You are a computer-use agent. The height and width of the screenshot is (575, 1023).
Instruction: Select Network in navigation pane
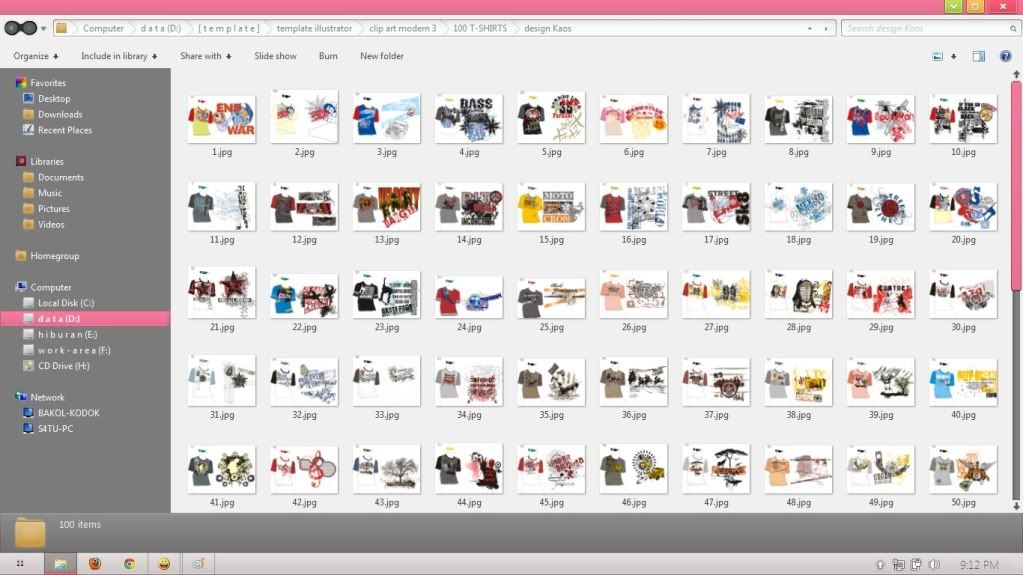coord(47,397)
